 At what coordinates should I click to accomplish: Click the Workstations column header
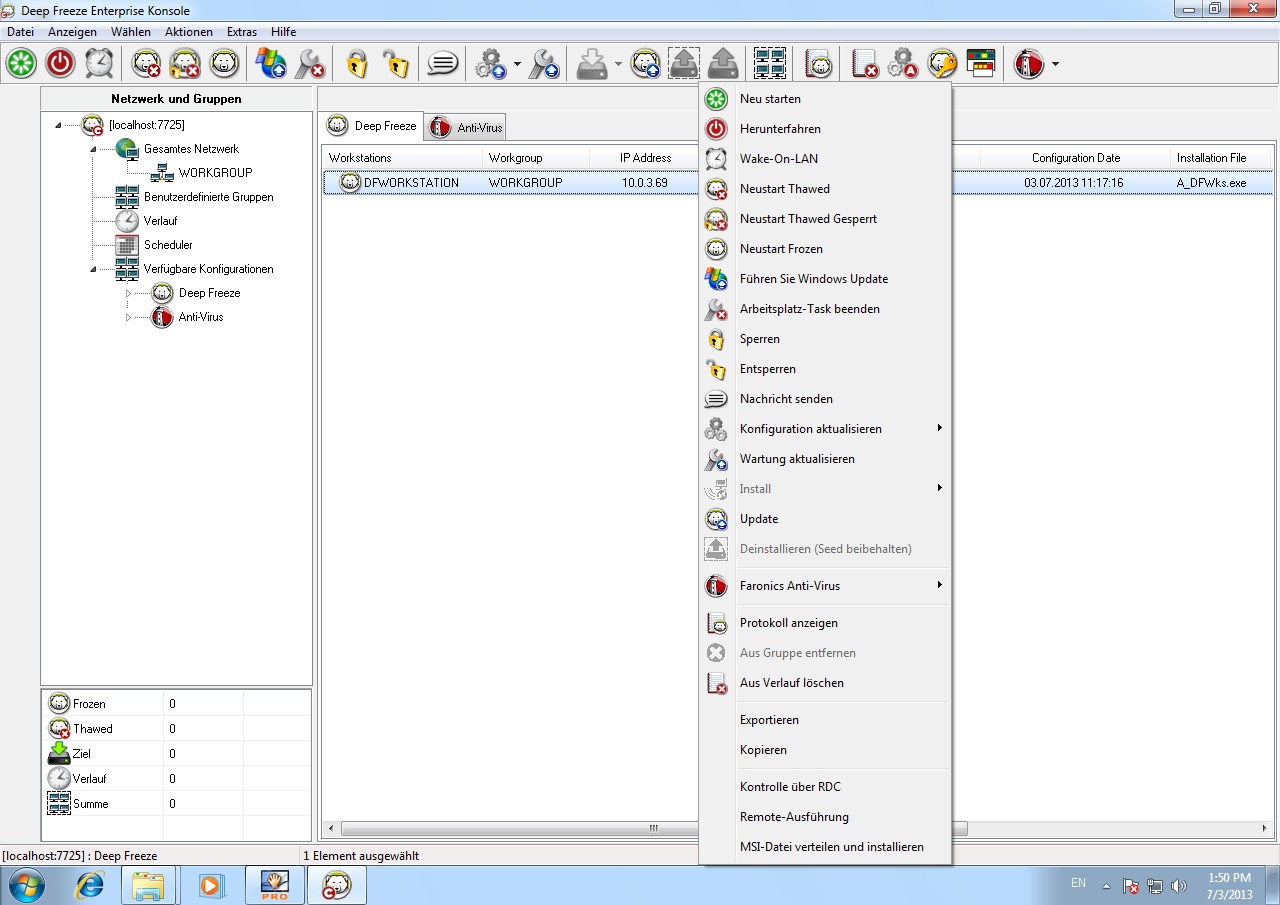402,158
